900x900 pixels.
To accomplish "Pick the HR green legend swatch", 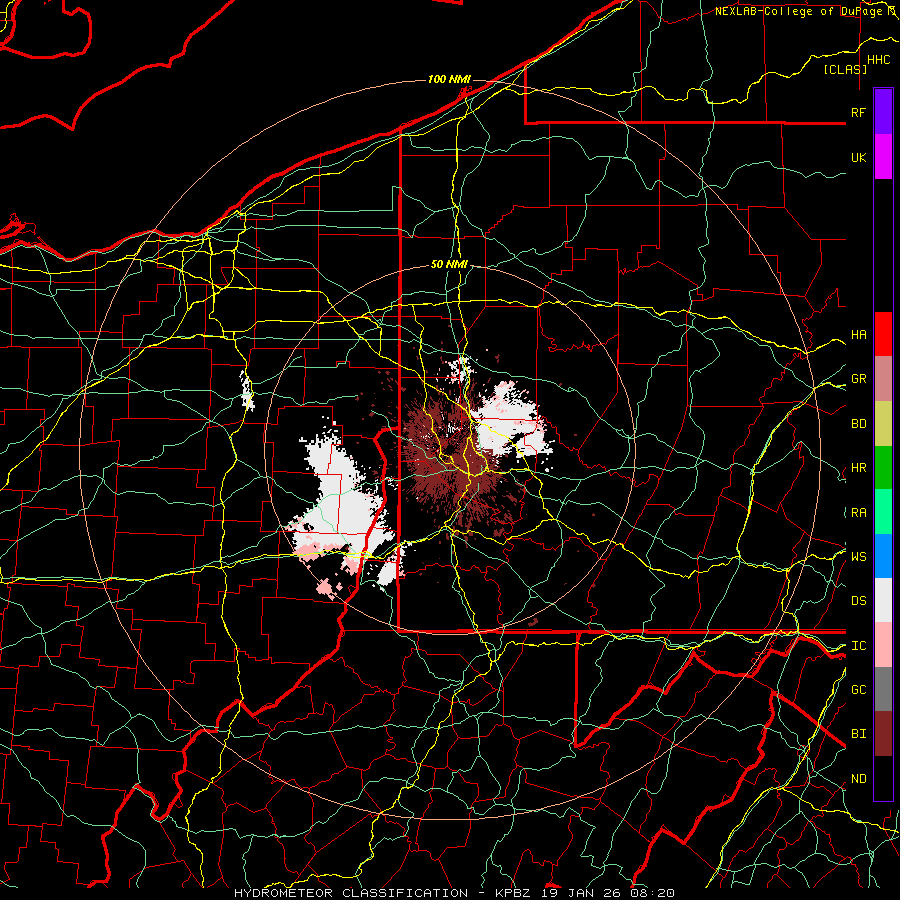I will tap(883, 467).
